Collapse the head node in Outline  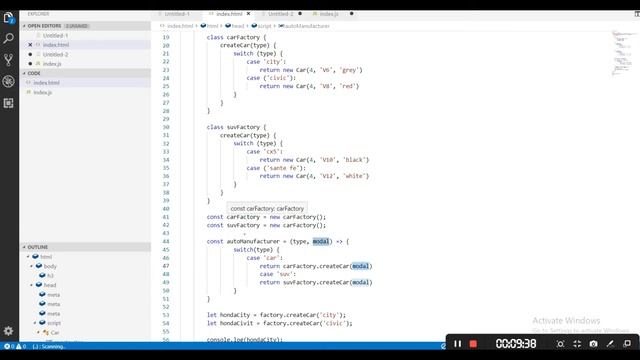[x=31, y=285]
